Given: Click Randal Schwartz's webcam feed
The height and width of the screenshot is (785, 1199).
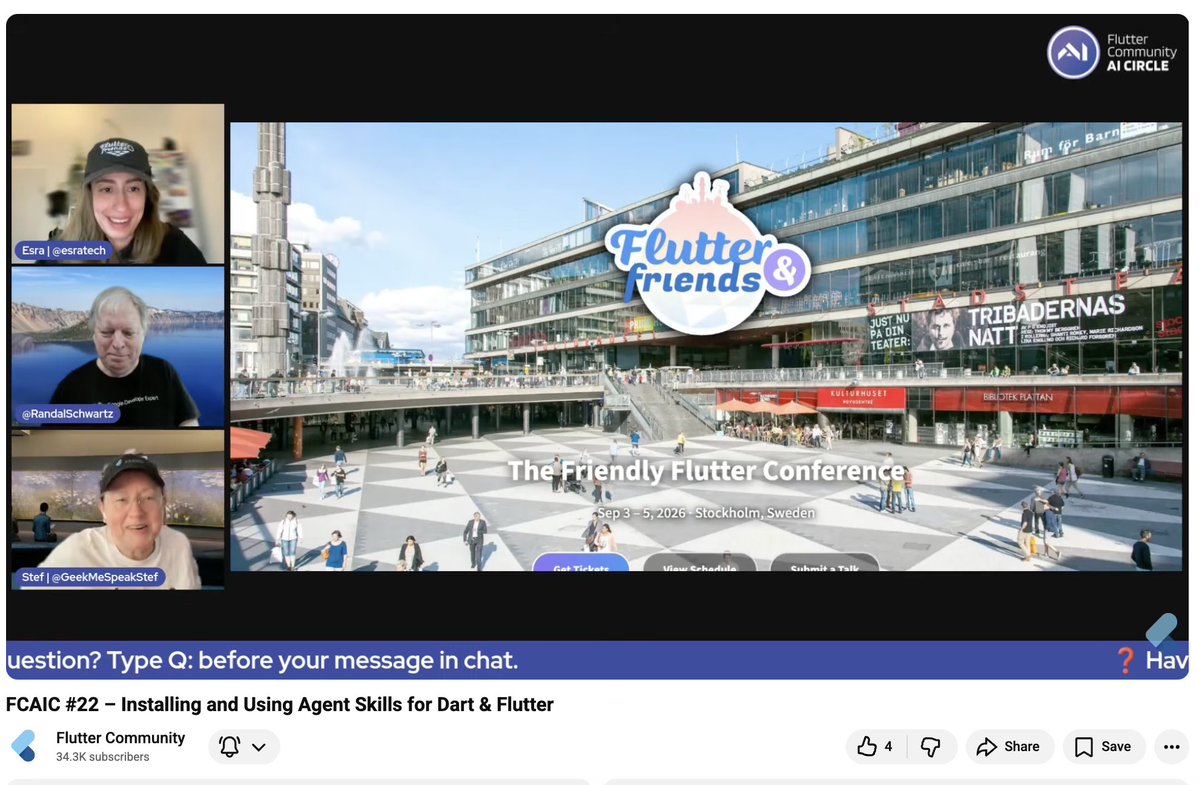Looking at the screenshot, I should click(x=118, y=346).
